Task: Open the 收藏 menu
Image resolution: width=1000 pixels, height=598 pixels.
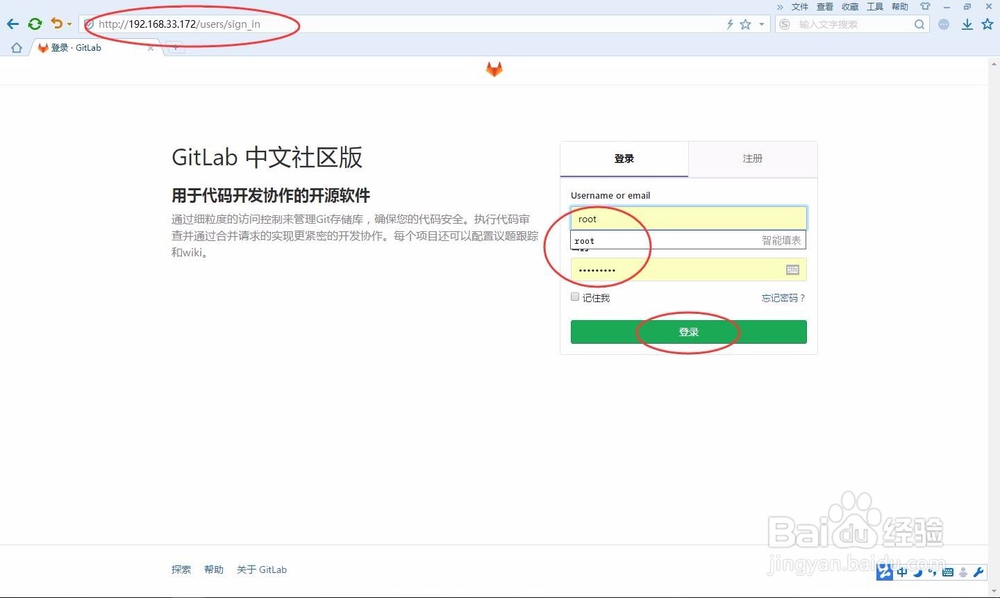Action: 850,7
